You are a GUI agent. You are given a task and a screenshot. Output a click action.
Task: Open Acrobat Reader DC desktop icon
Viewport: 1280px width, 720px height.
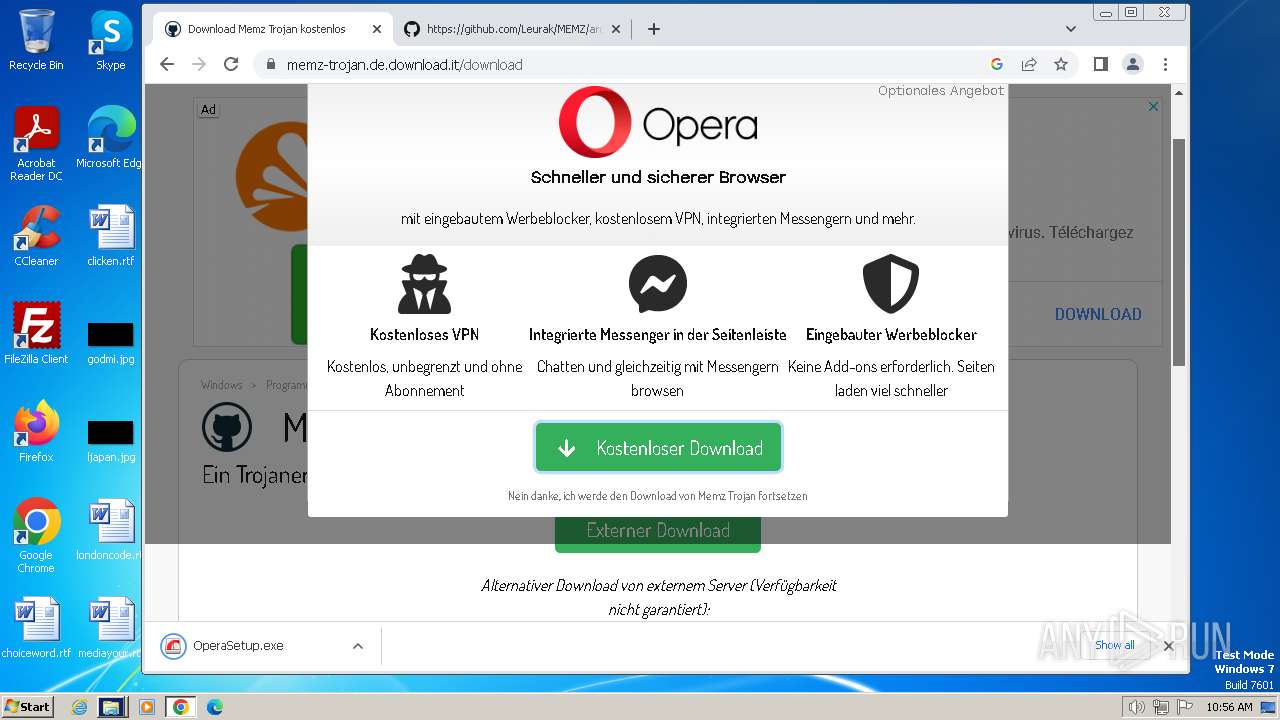pos(36,144)
